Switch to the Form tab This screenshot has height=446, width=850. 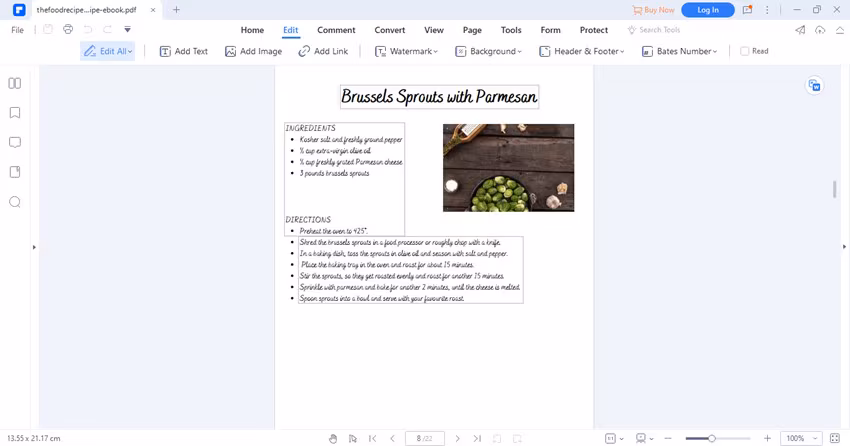click(550, 30)
